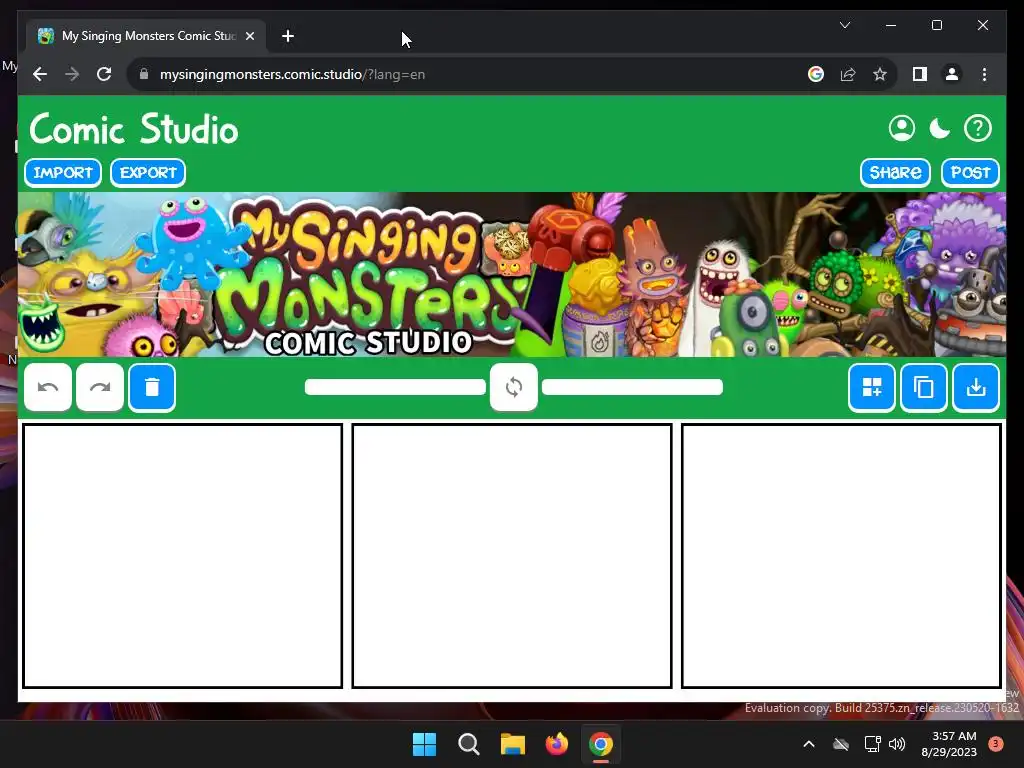This screenshot has height=768, width=1024.
Task: Open the Comic Studio logo link
Action: pyautogui.click(x=134, y=129)
